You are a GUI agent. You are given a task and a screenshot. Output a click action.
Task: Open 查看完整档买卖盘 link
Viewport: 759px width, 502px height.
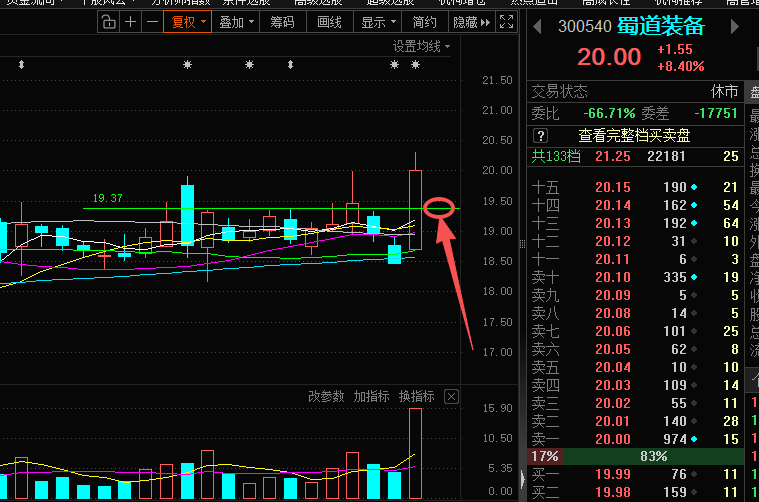pos(634,136)
